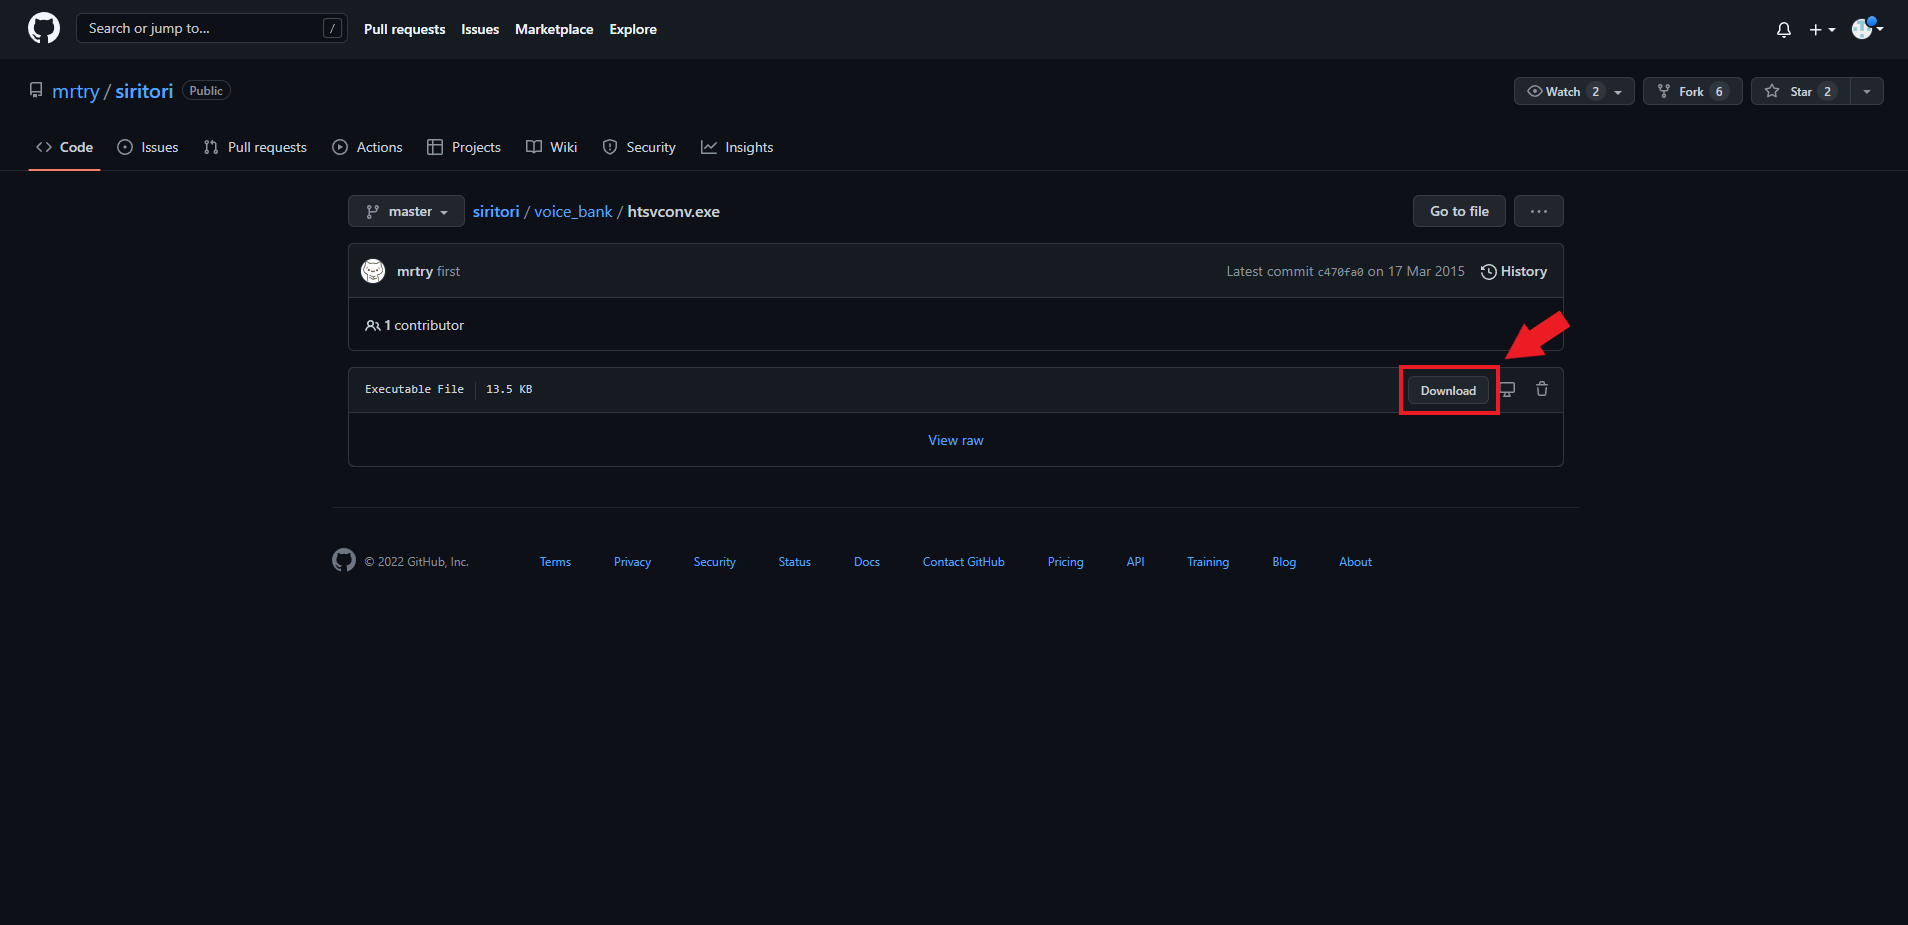The width and height of the screenshot is (1908, 925).
Task: Star the siritori repository
Action: pos(1800,91)
